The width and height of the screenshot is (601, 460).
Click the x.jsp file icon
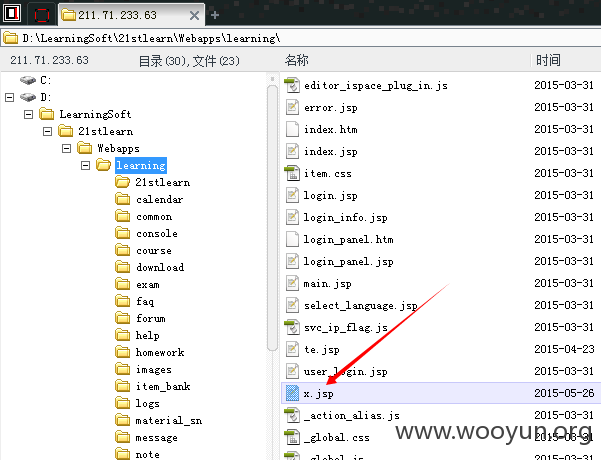(x=292, y=393)
